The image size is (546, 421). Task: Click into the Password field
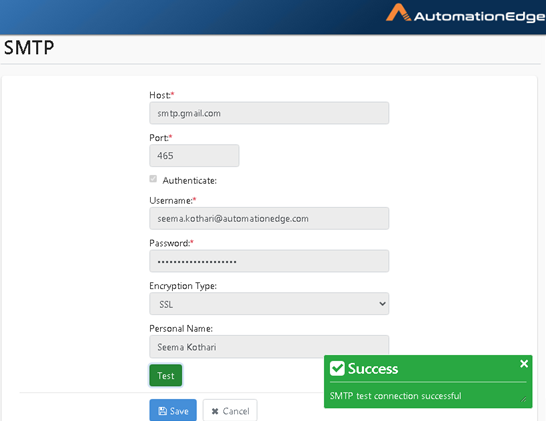point(269,261)
